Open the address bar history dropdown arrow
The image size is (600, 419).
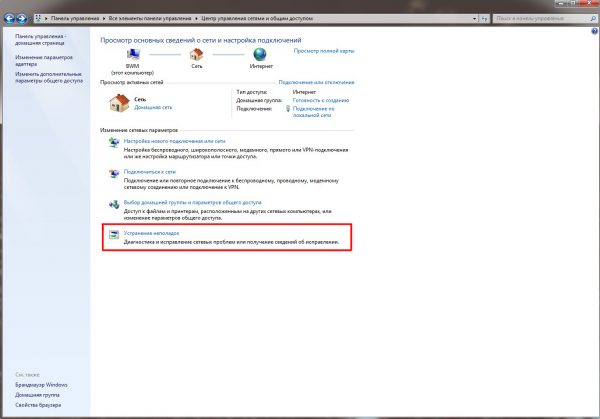pos(474,18)
